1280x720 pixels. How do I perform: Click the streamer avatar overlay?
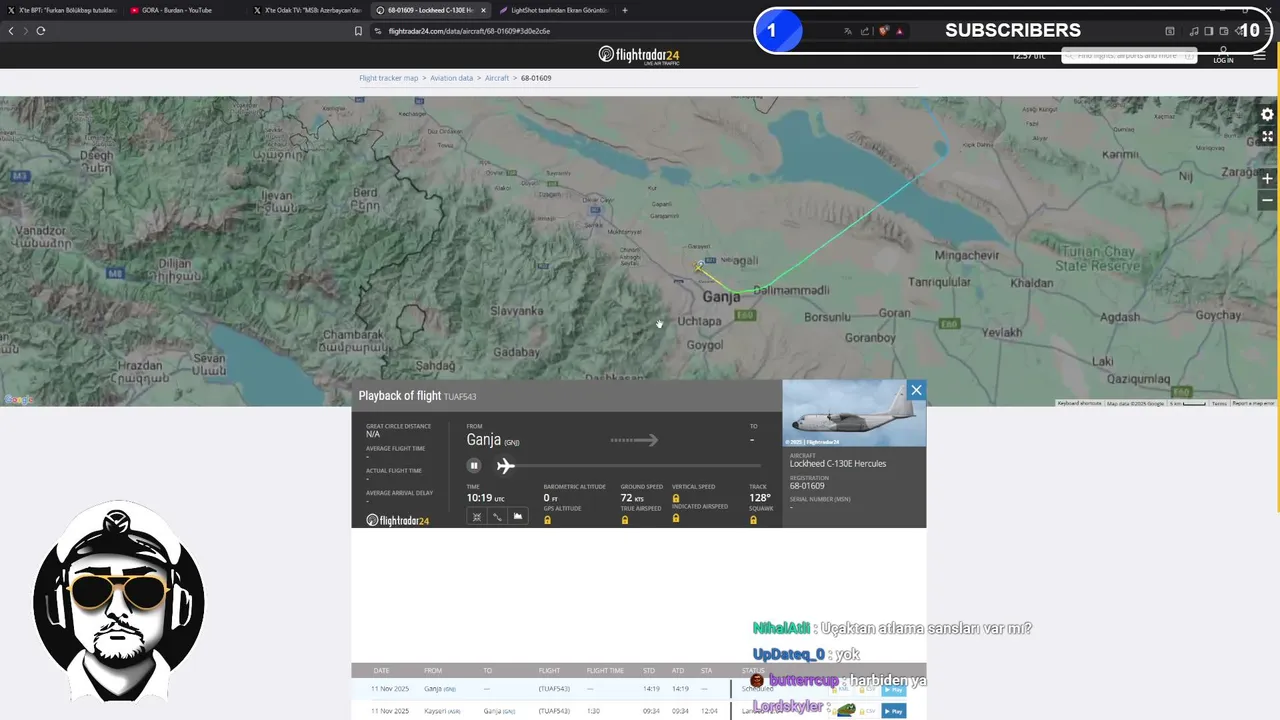point(119,600)
